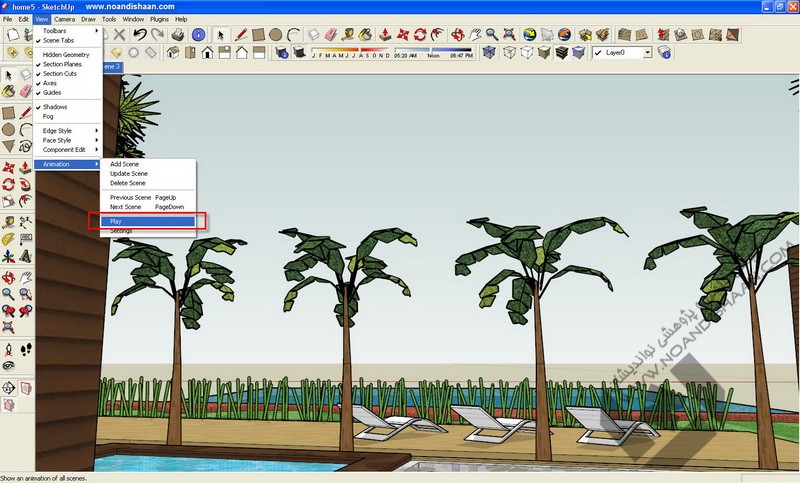Click the Print icon in the toolbar
This screenshot has width=800, height=483.
pos(176,34)
